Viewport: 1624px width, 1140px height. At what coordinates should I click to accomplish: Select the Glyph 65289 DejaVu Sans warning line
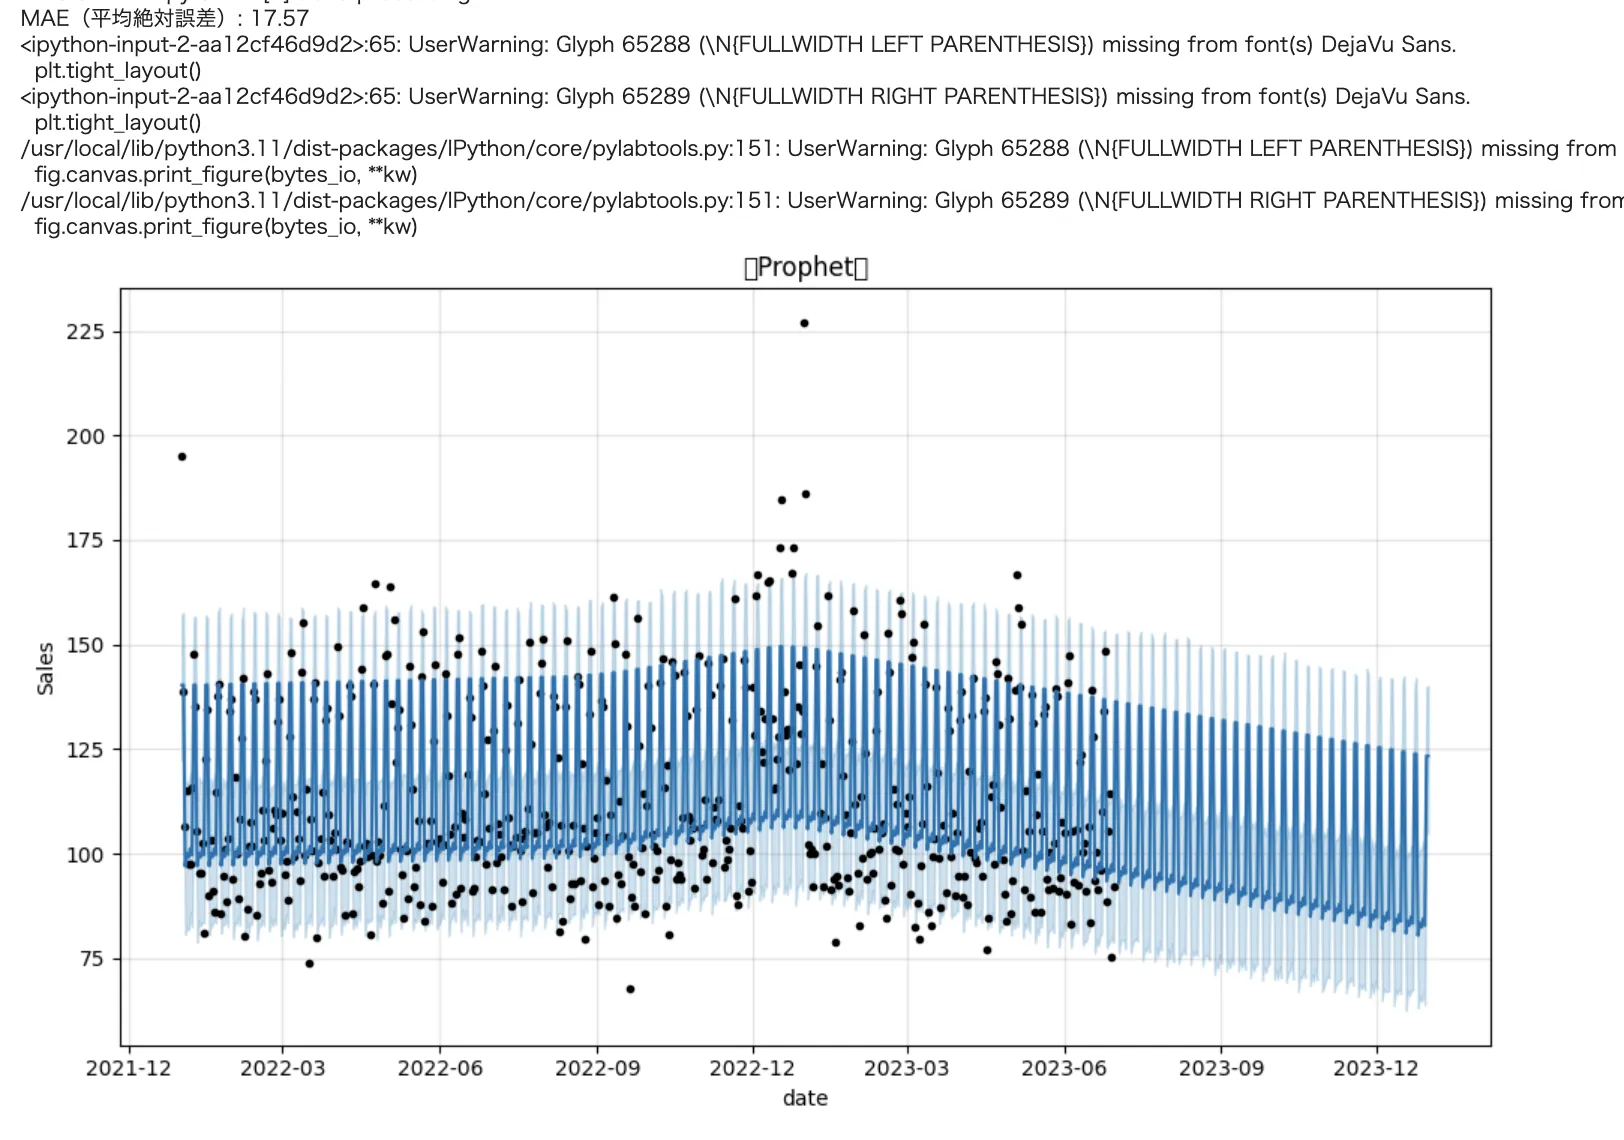[745, 96]
